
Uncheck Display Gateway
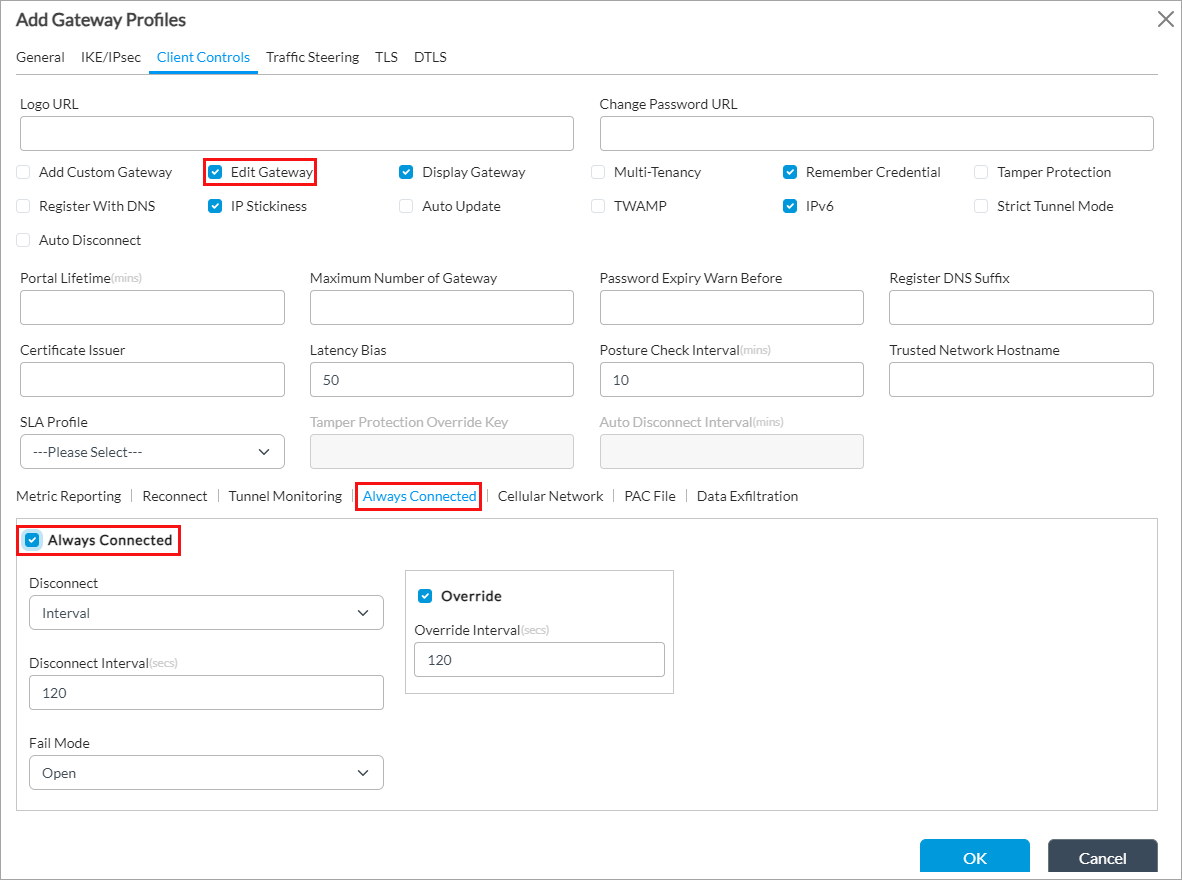coord(406,172)
